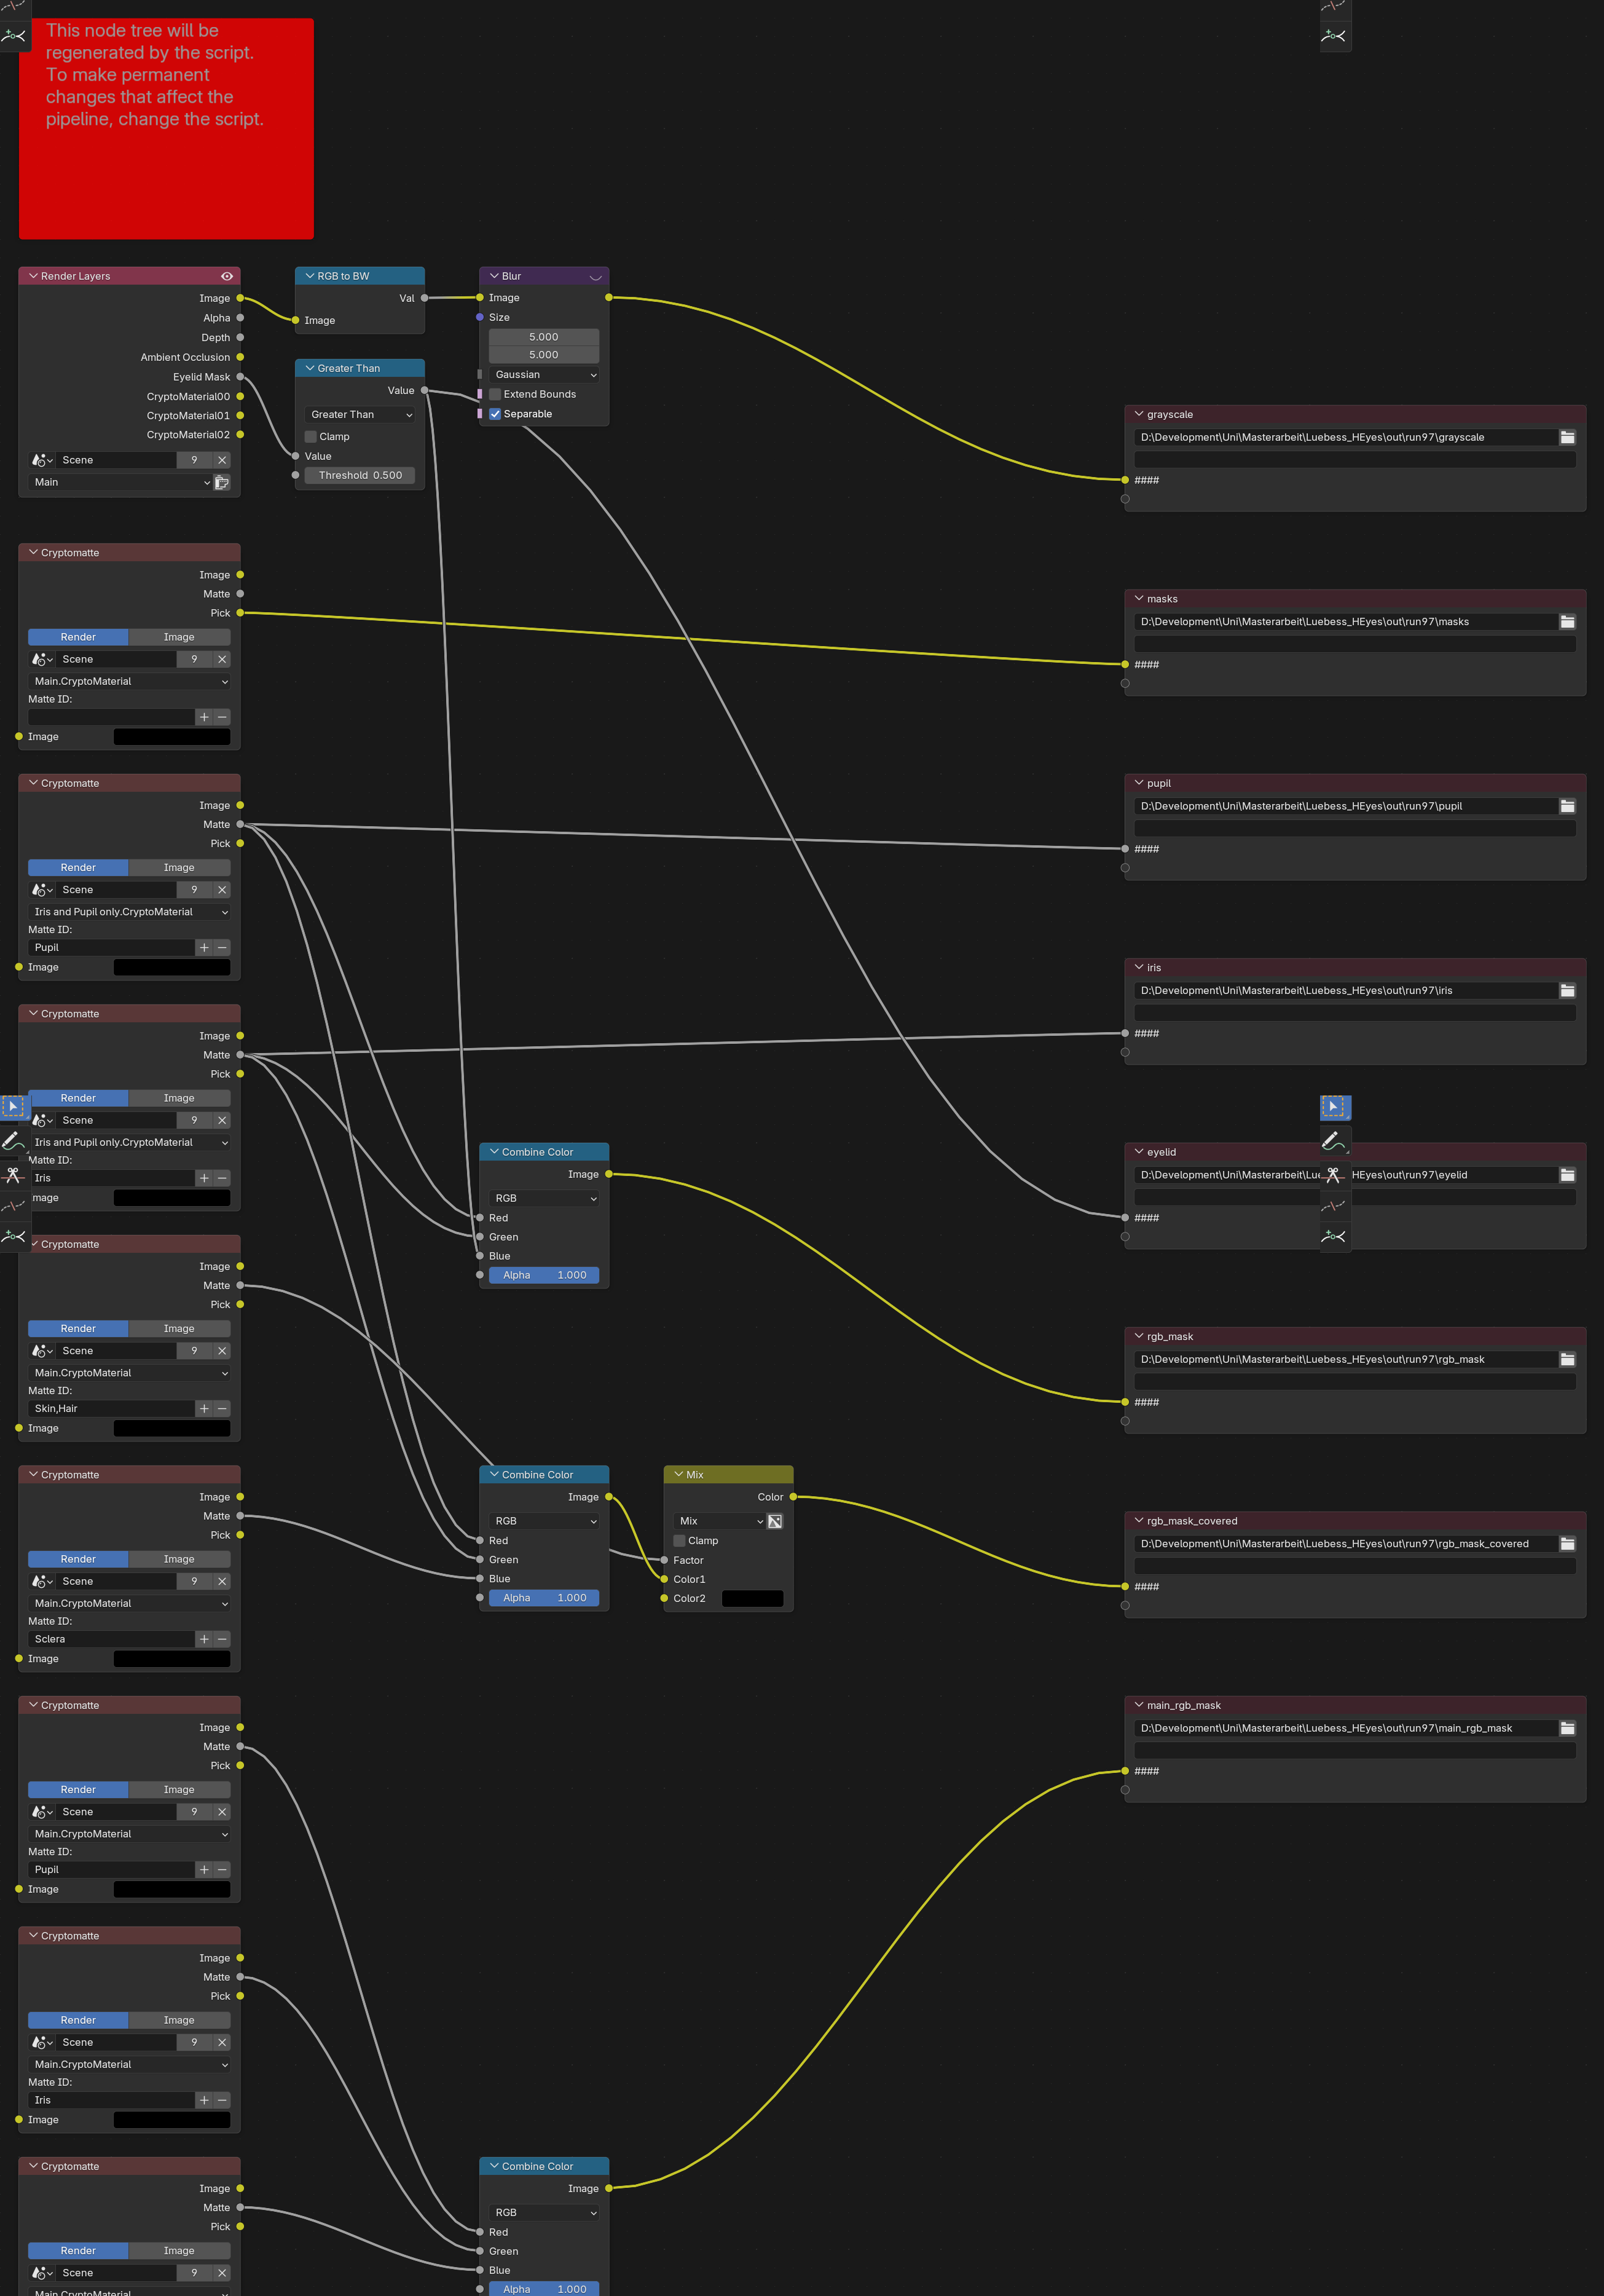Open Gaussian filter type dropdown
Image resolution: width=1604 pixels, height=2296 pixels.
[544, 375]
